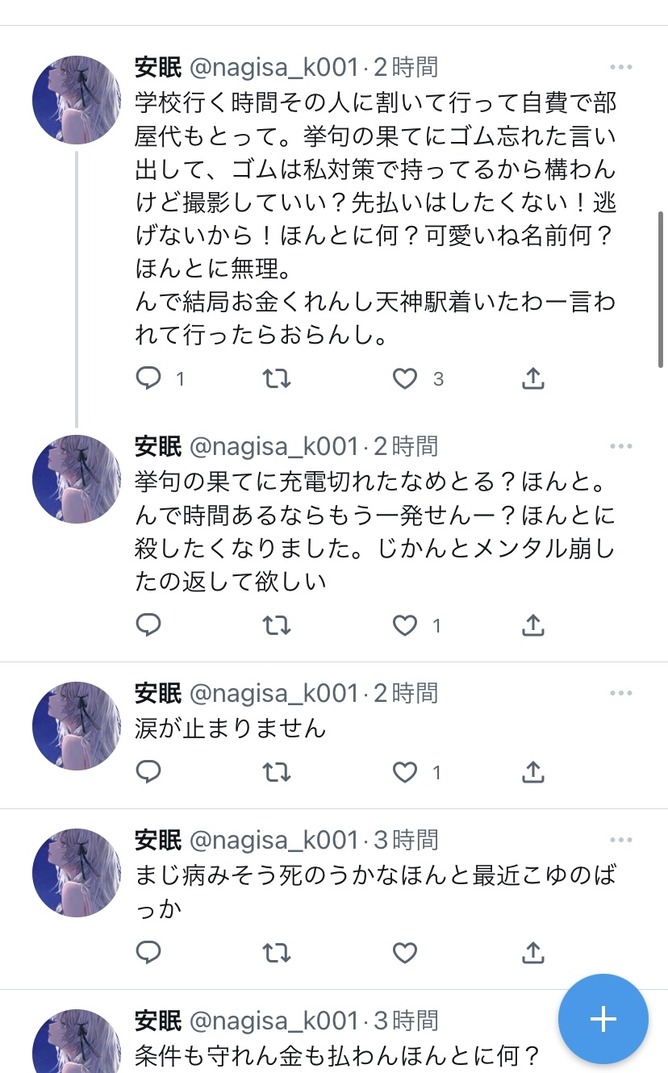Open more options on the 充電切れた tweet
Viewport: 668px width, 1073px height.
(621, 446)
